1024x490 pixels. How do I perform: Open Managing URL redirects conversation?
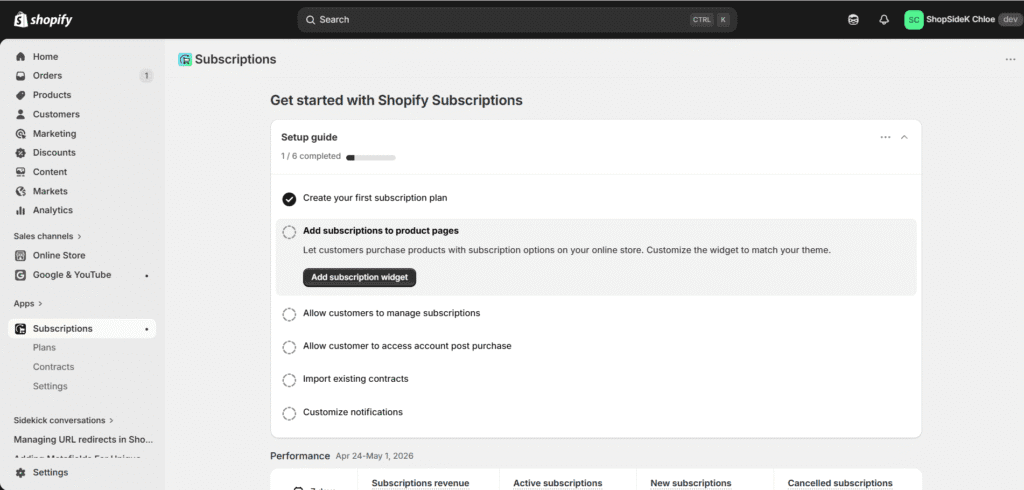[x=83, y=440]
